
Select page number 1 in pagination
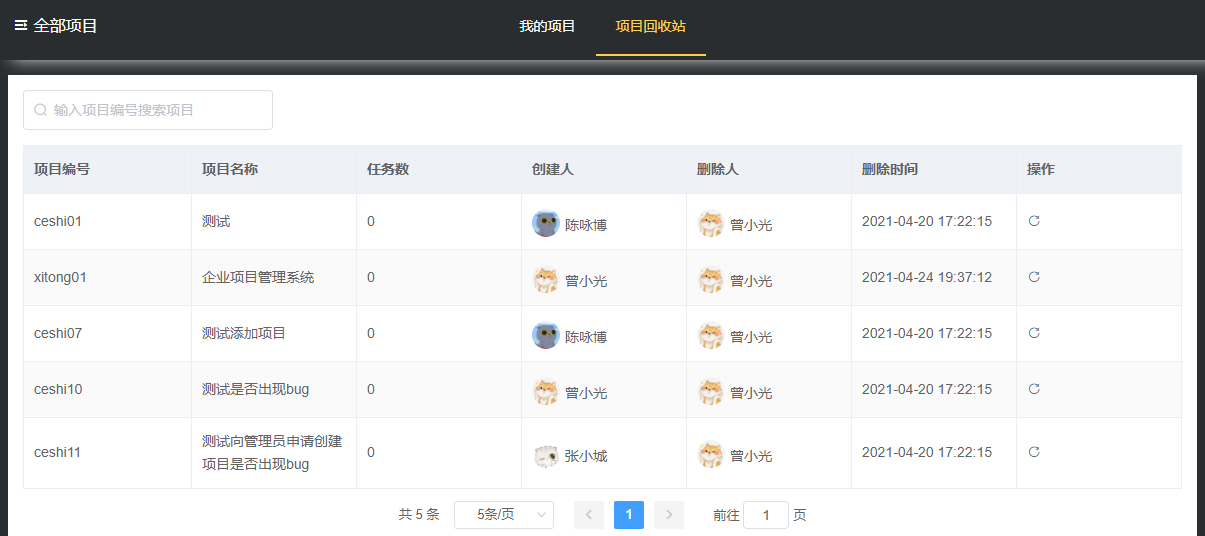629,515
